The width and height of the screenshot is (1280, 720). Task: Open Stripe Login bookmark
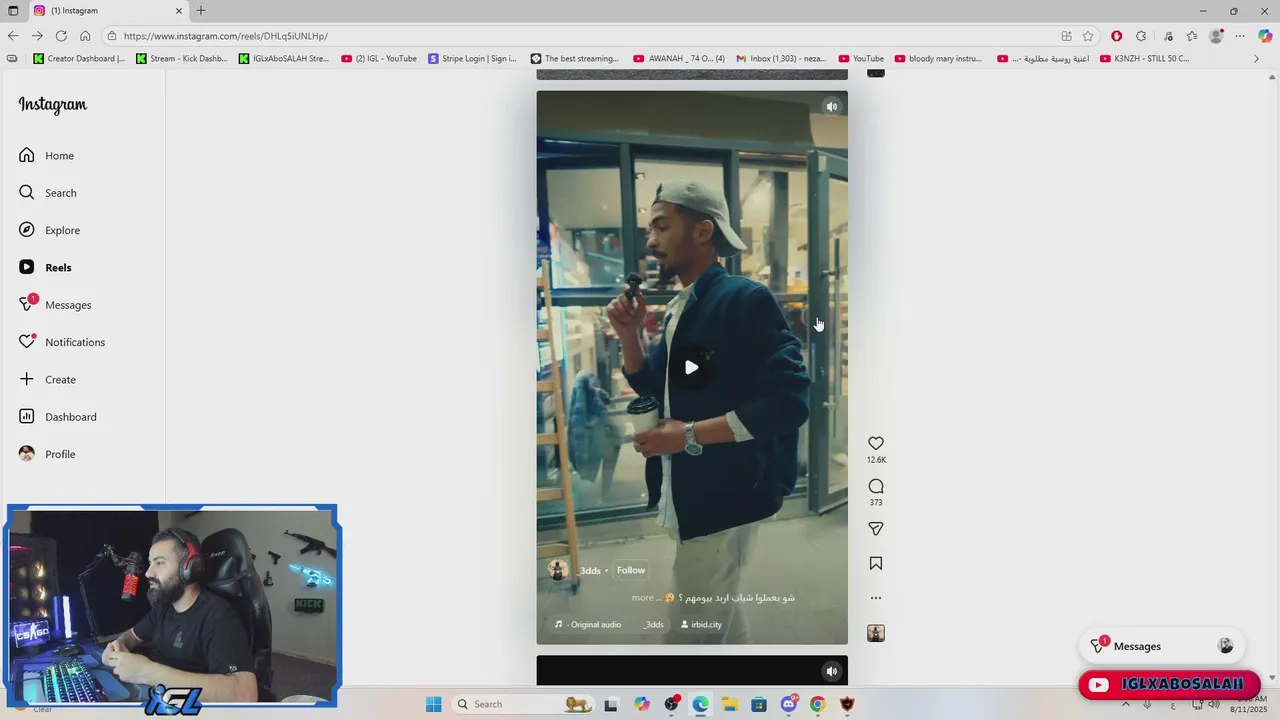tap(472, 58)
